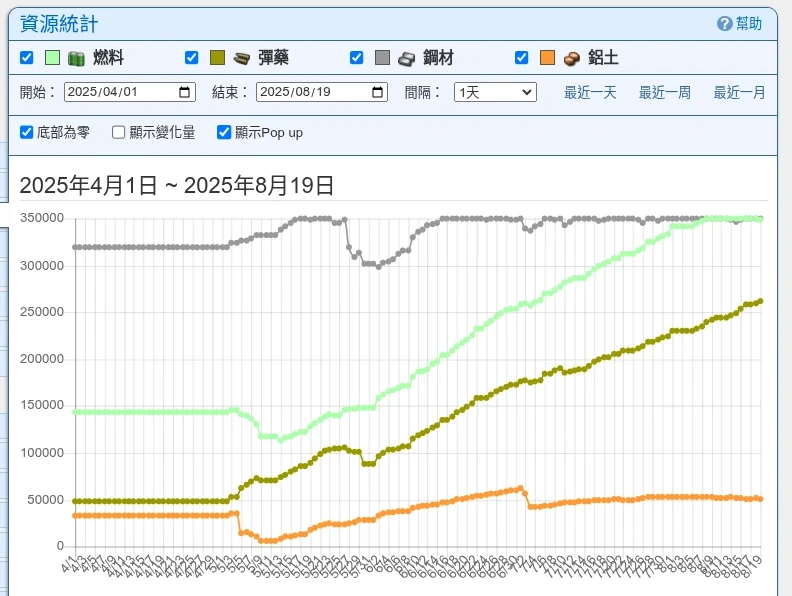Click the ammo icon next to 彈藥
The image size is (792, 596).
point(241,58)
